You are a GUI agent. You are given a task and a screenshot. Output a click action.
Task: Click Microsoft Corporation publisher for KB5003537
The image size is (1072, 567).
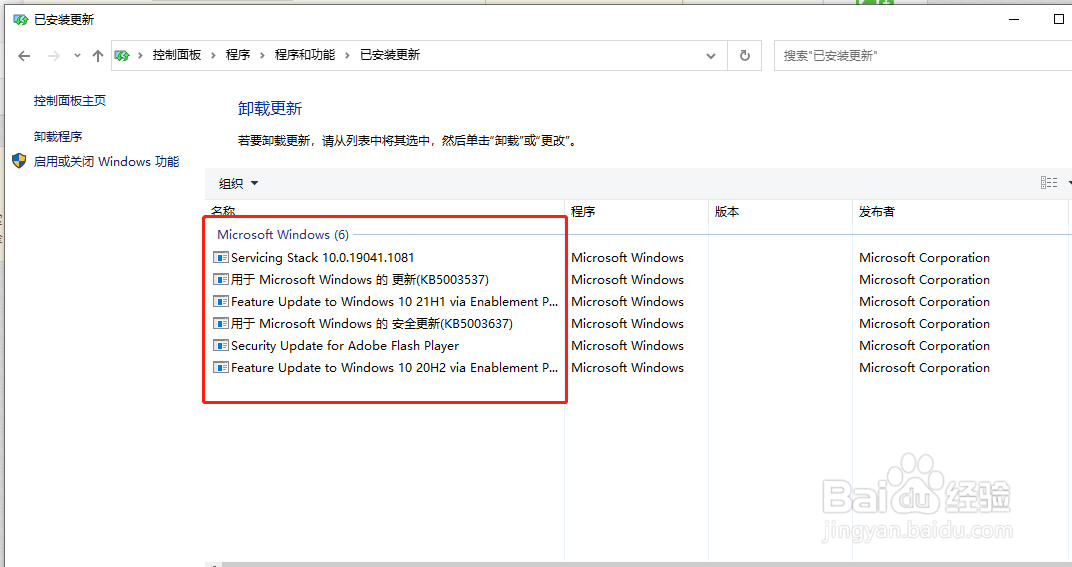924,280
